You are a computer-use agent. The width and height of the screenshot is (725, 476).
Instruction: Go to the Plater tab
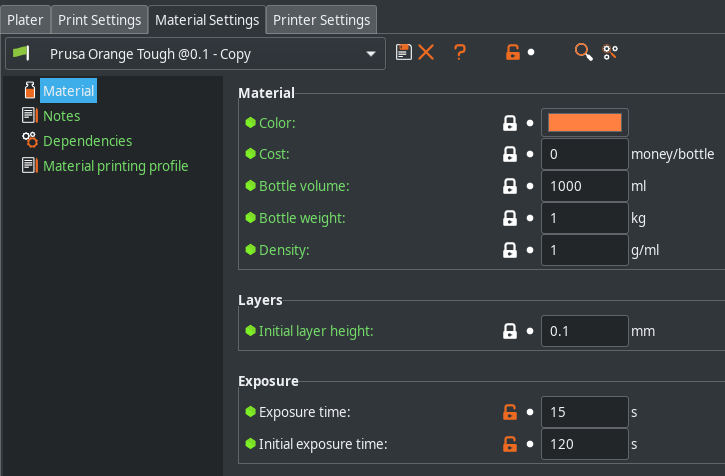(x=25, y=19)
